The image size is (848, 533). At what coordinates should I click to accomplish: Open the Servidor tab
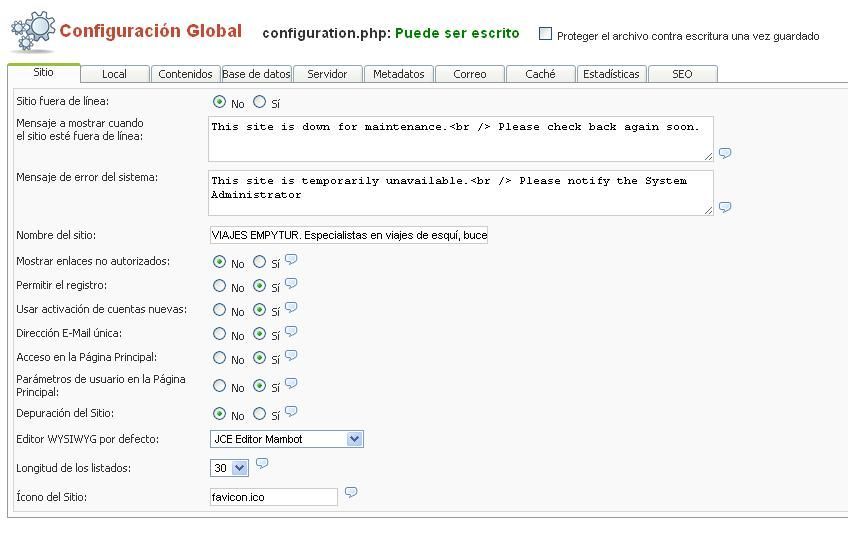coord(327,74)
